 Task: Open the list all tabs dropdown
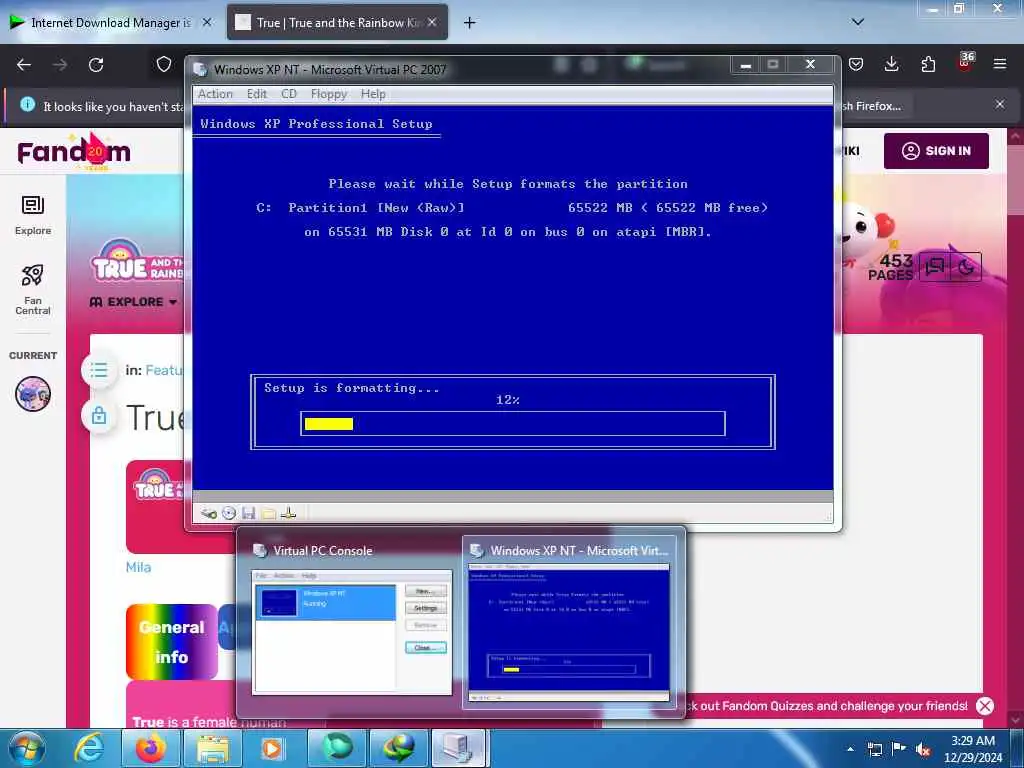pyautogui.click(x=857, y=23)
